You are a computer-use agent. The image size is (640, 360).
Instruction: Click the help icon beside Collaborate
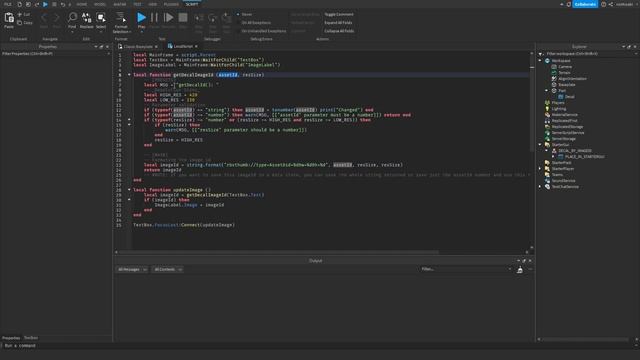(x=603, y=4)
